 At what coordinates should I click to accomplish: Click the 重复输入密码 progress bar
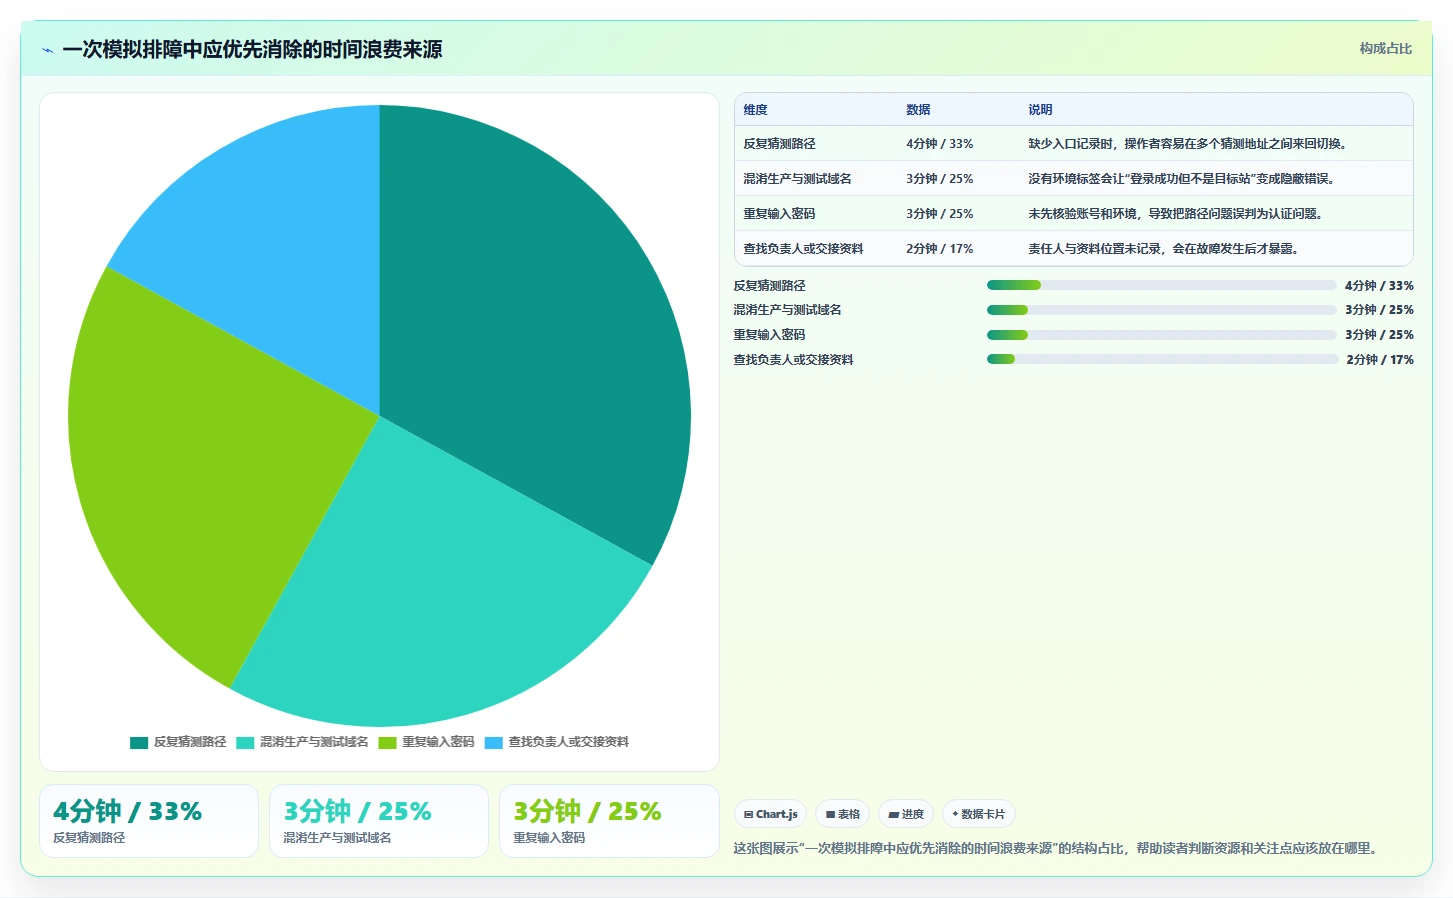point(1161,335)
